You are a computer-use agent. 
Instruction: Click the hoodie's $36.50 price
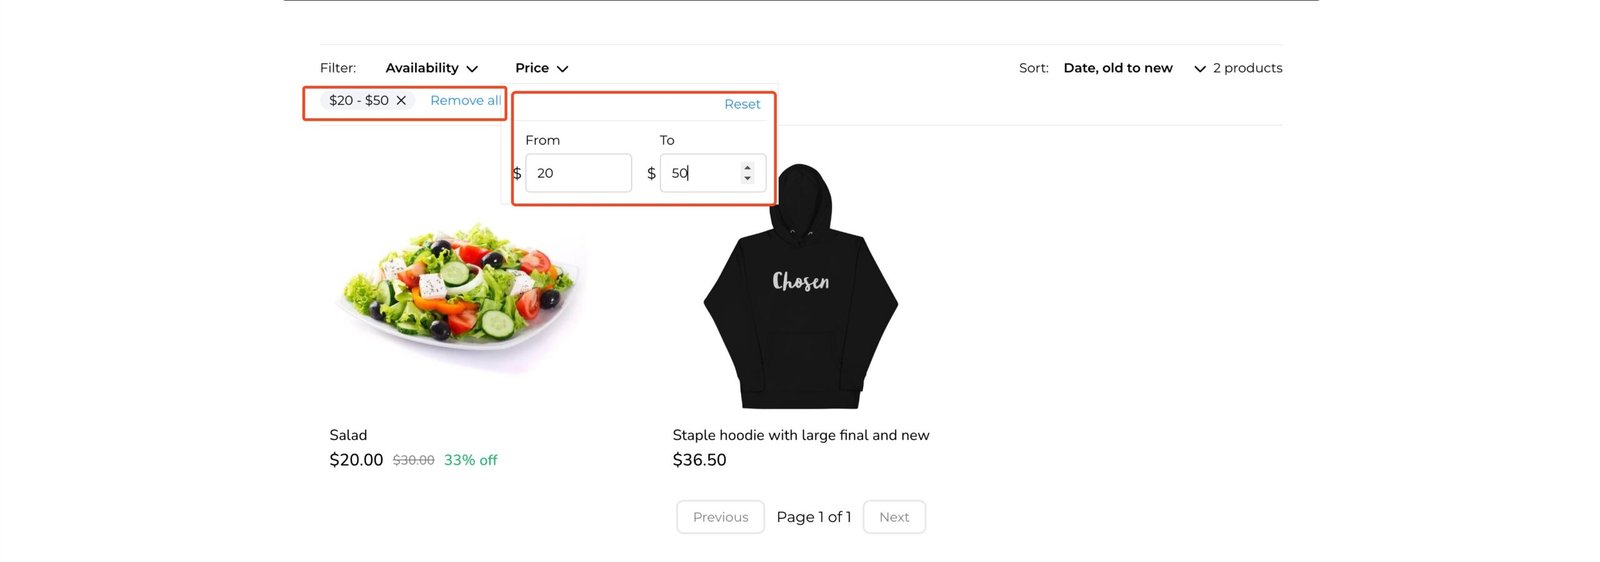(699, 460)
